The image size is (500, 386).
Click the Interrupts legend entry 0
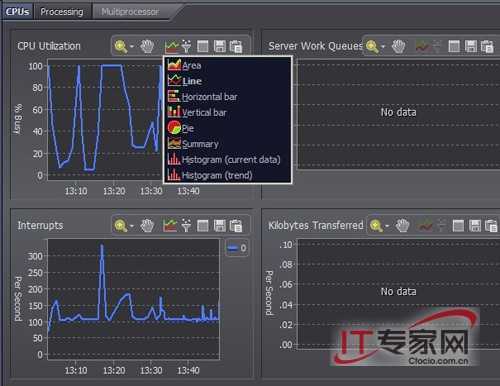pos(237,248)
